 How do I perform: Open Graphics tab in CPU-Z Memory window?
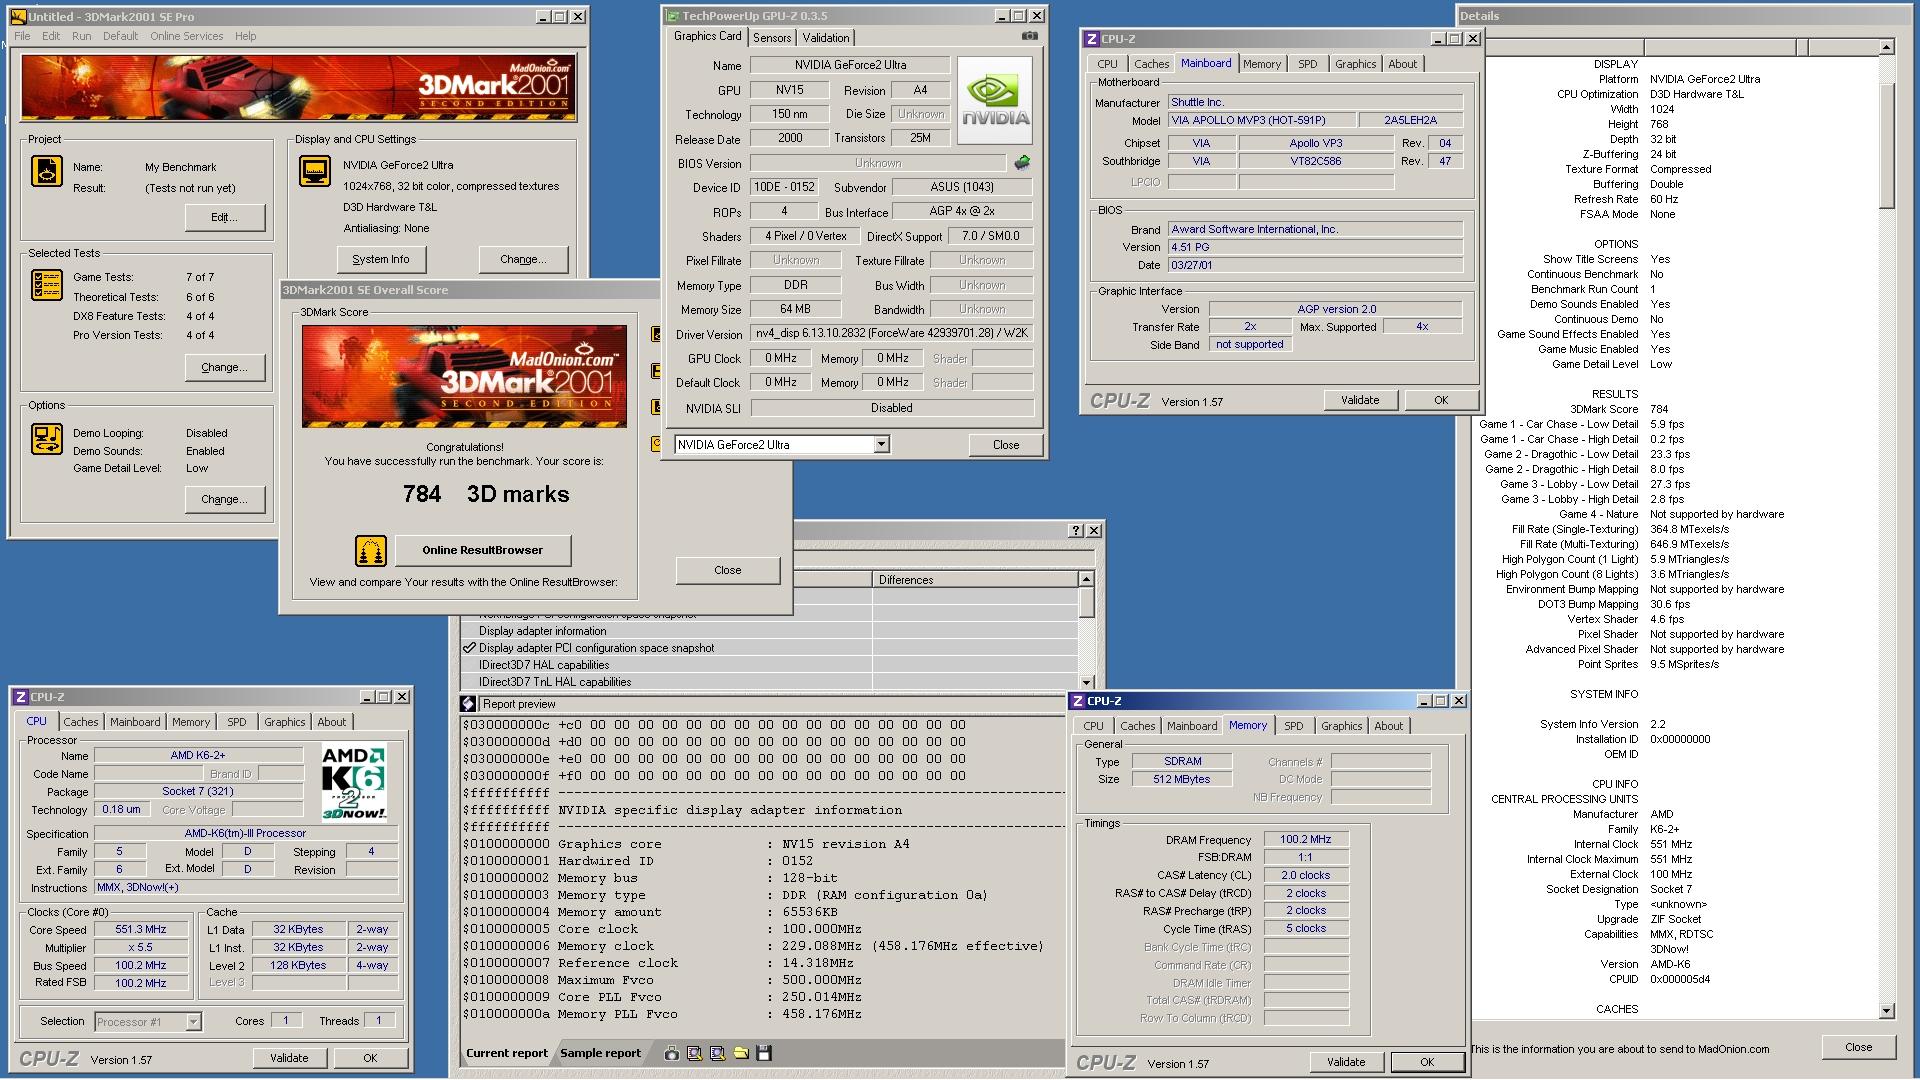(1342, 726)
